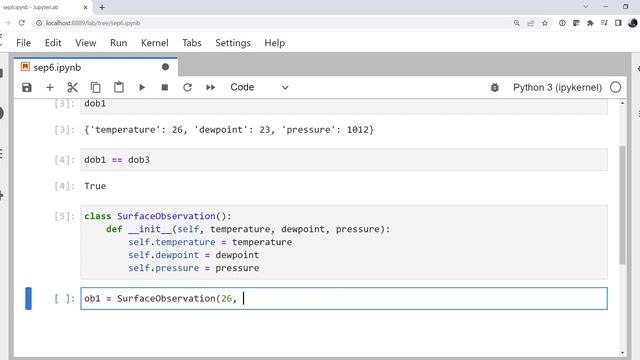The height and width of the screenshot is (360, 640).
Task: Click the def __init__ line
Action: (248, 229)
